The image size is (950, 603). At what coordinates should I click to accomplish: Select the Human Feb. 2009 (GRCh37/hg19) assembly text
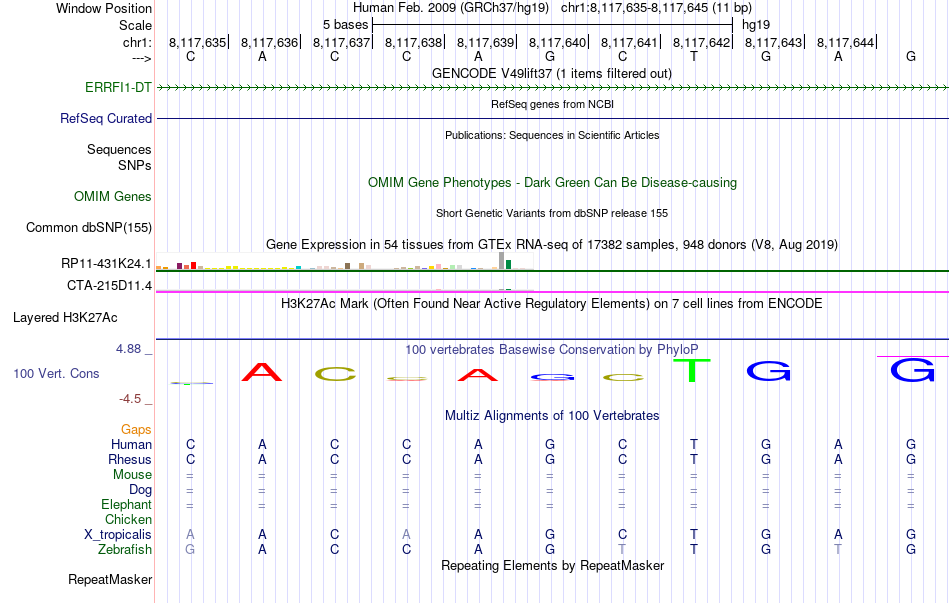click(451, 8)
